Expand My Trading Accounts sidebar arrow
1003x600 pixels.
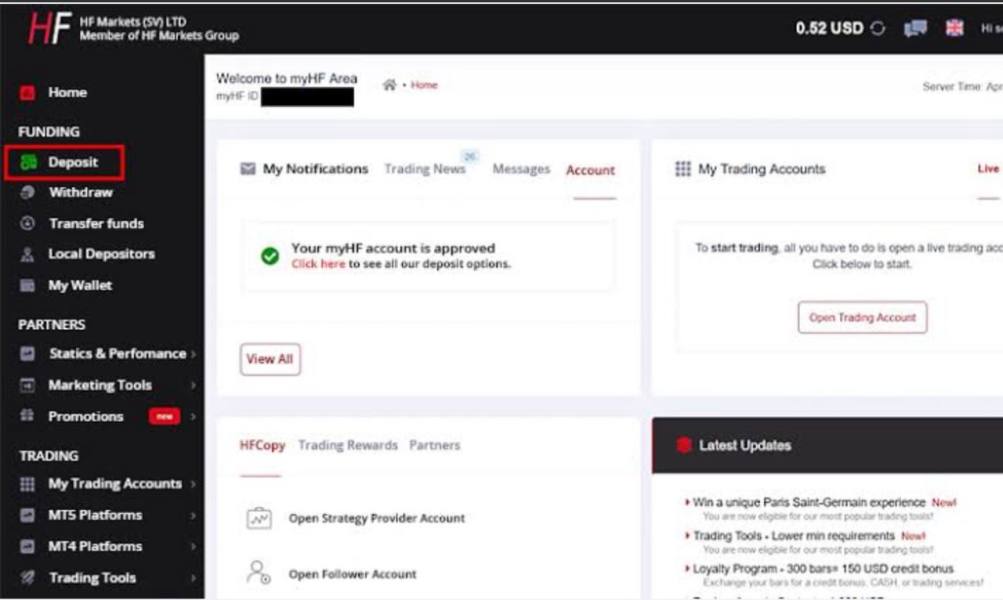pyautogui.click(x=193, y=484)
